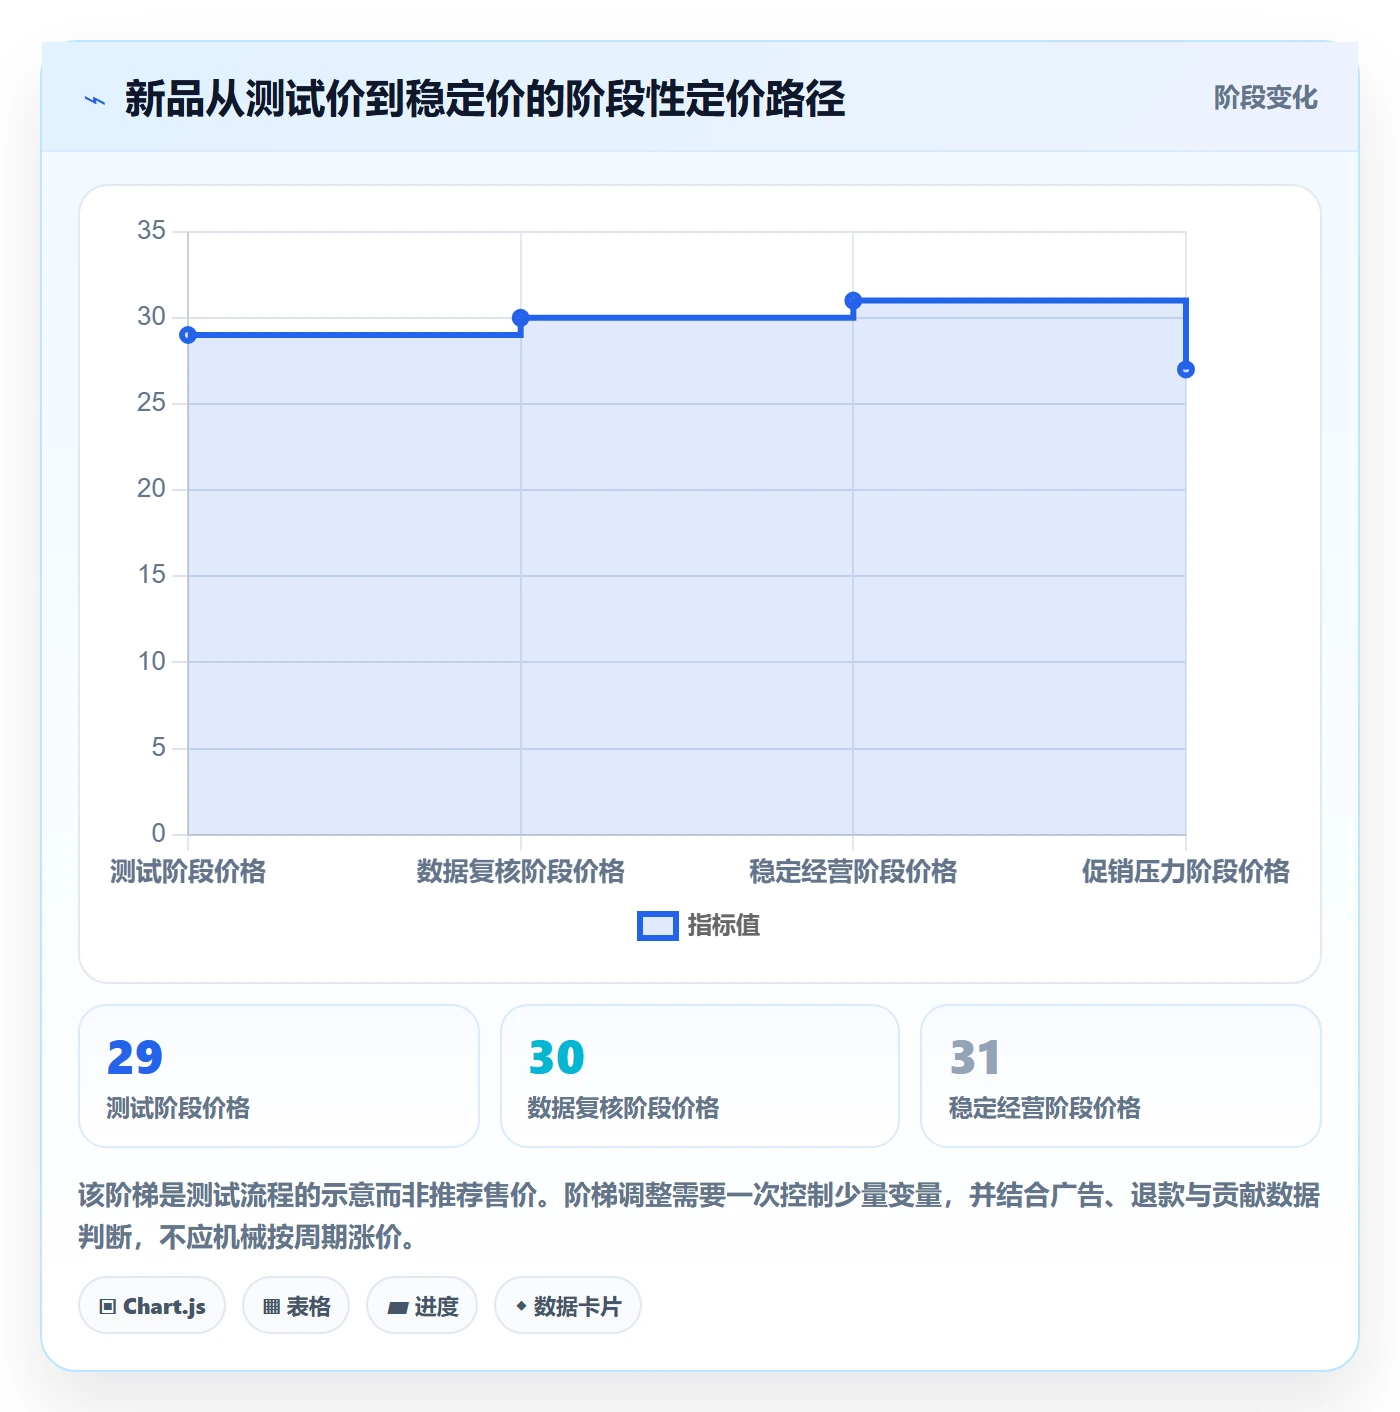Click the 表格 tag chip
The width and height of the screenshot is (1400, 1412).
[x=296, y=1305]
